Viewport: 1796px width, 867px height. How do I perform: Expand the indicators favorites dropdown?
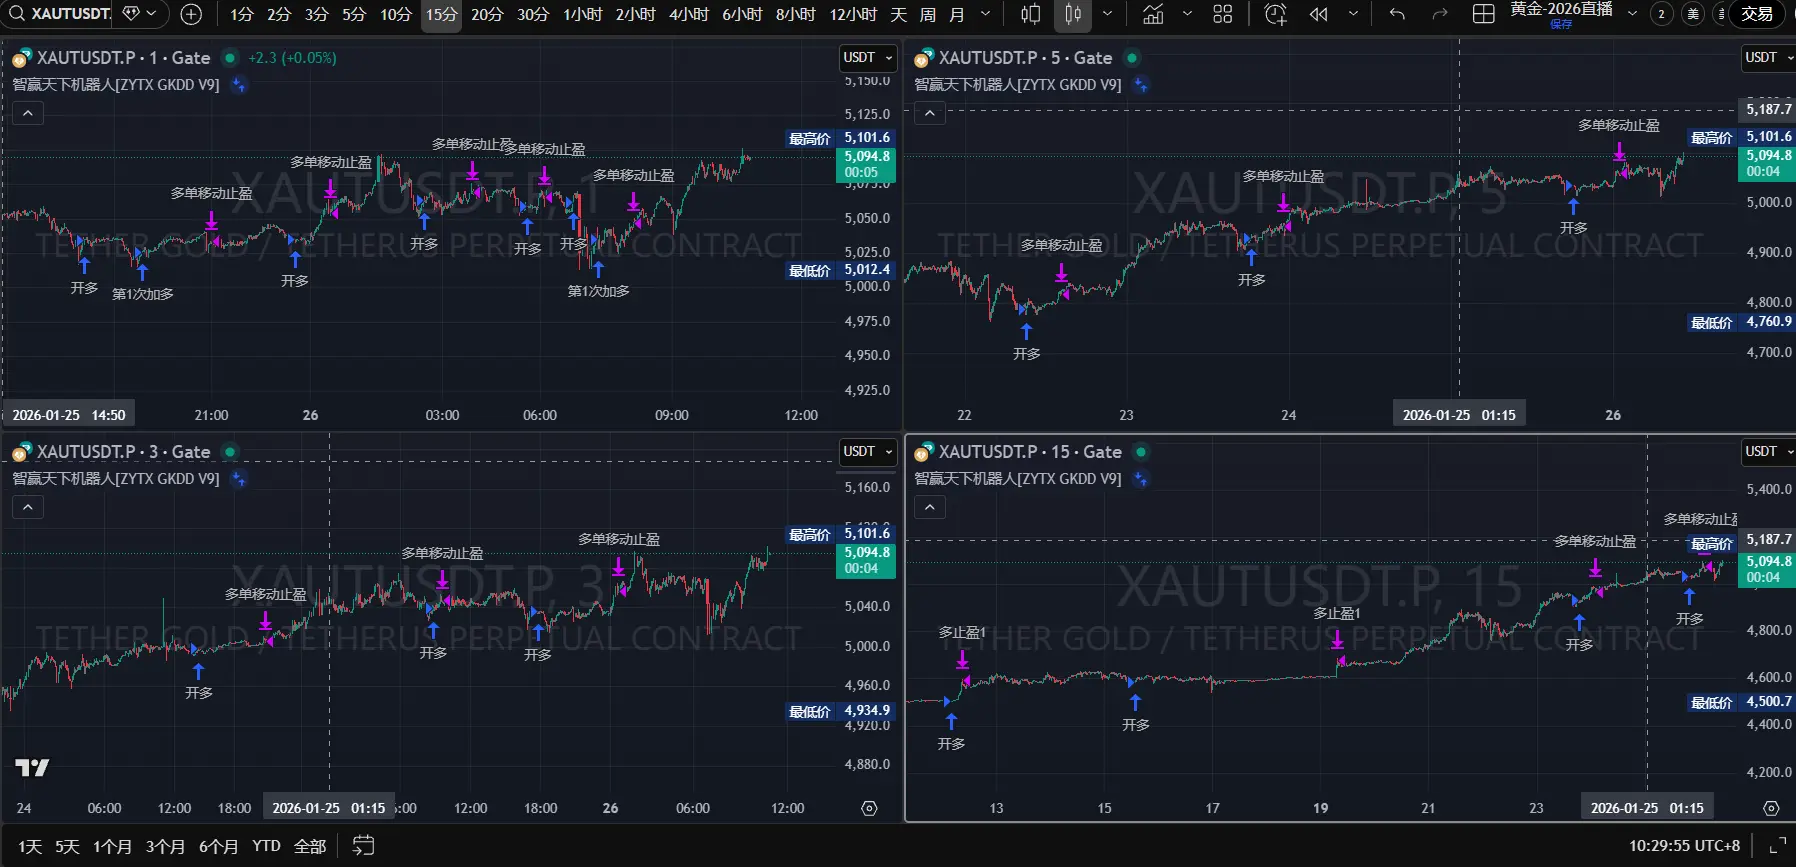[1187, 14]
